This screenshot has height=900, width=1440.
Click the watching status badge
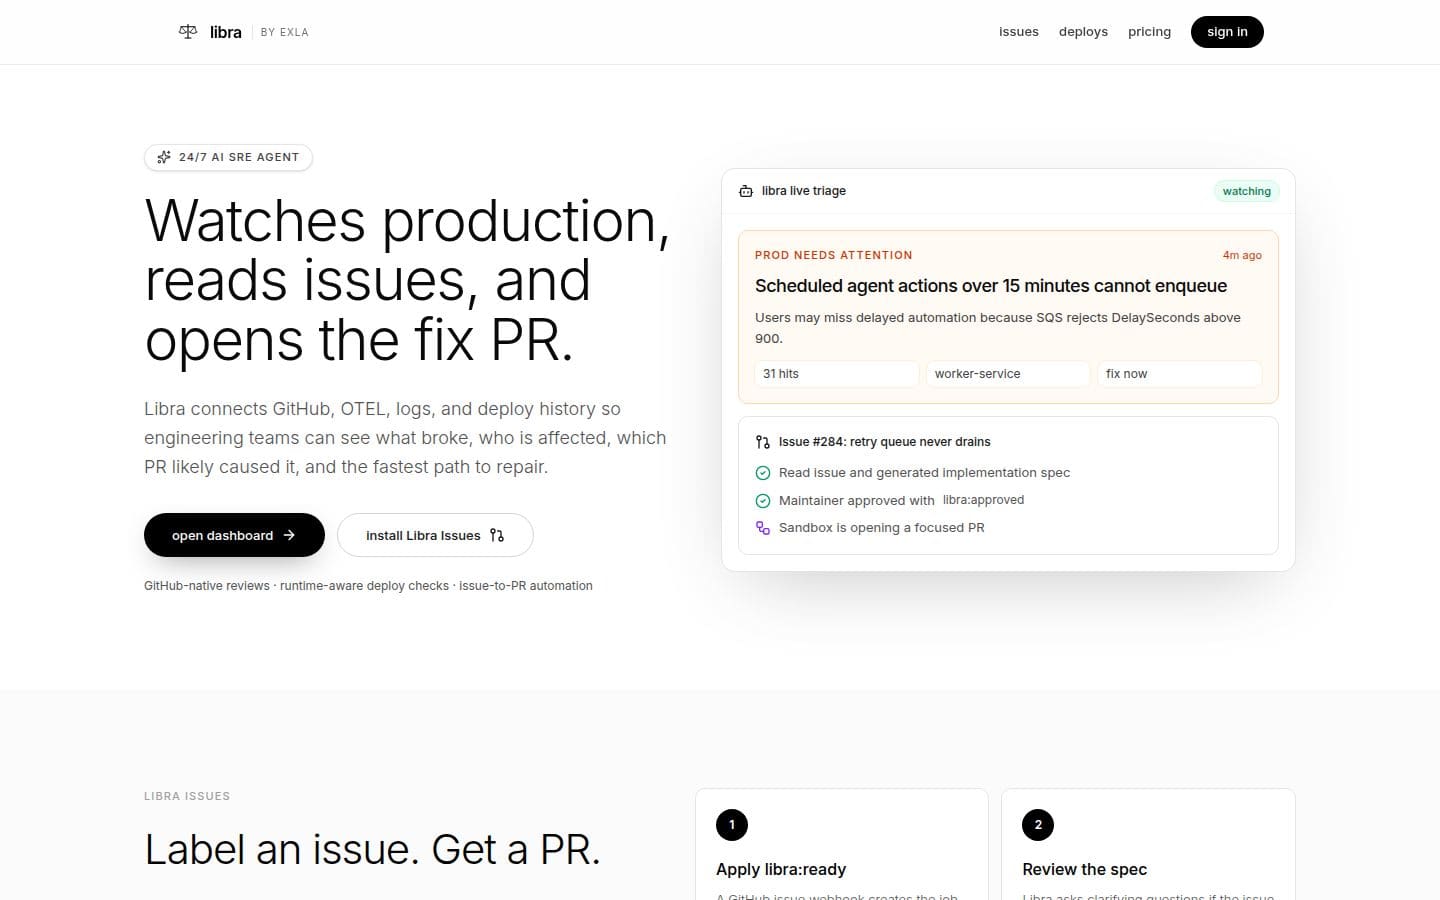1246,191
